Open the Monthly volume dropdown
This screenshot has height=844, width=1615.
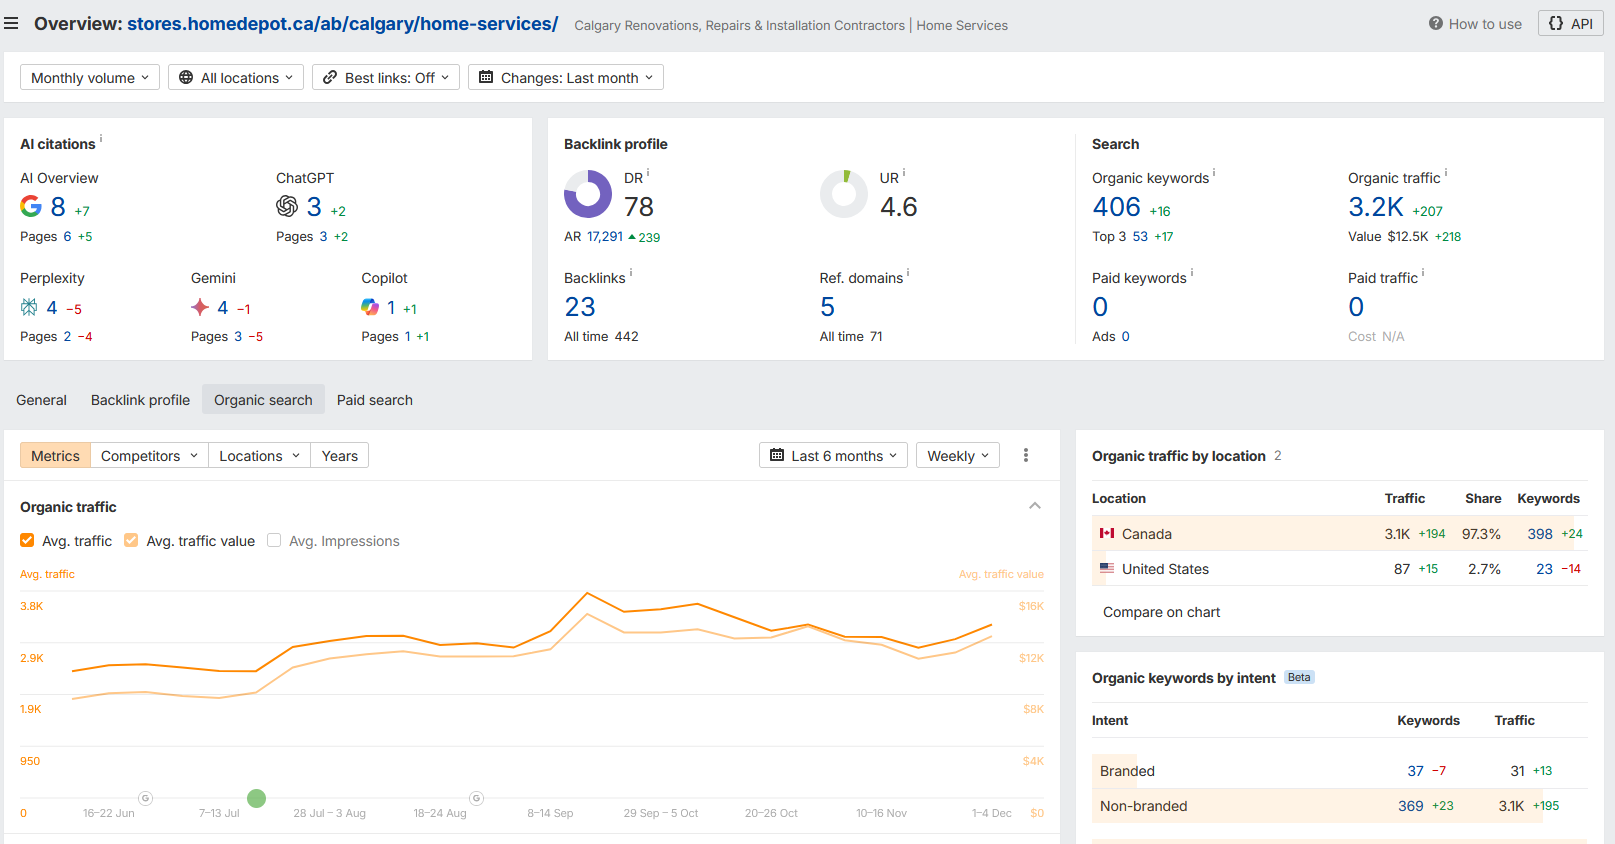[90, 78]
